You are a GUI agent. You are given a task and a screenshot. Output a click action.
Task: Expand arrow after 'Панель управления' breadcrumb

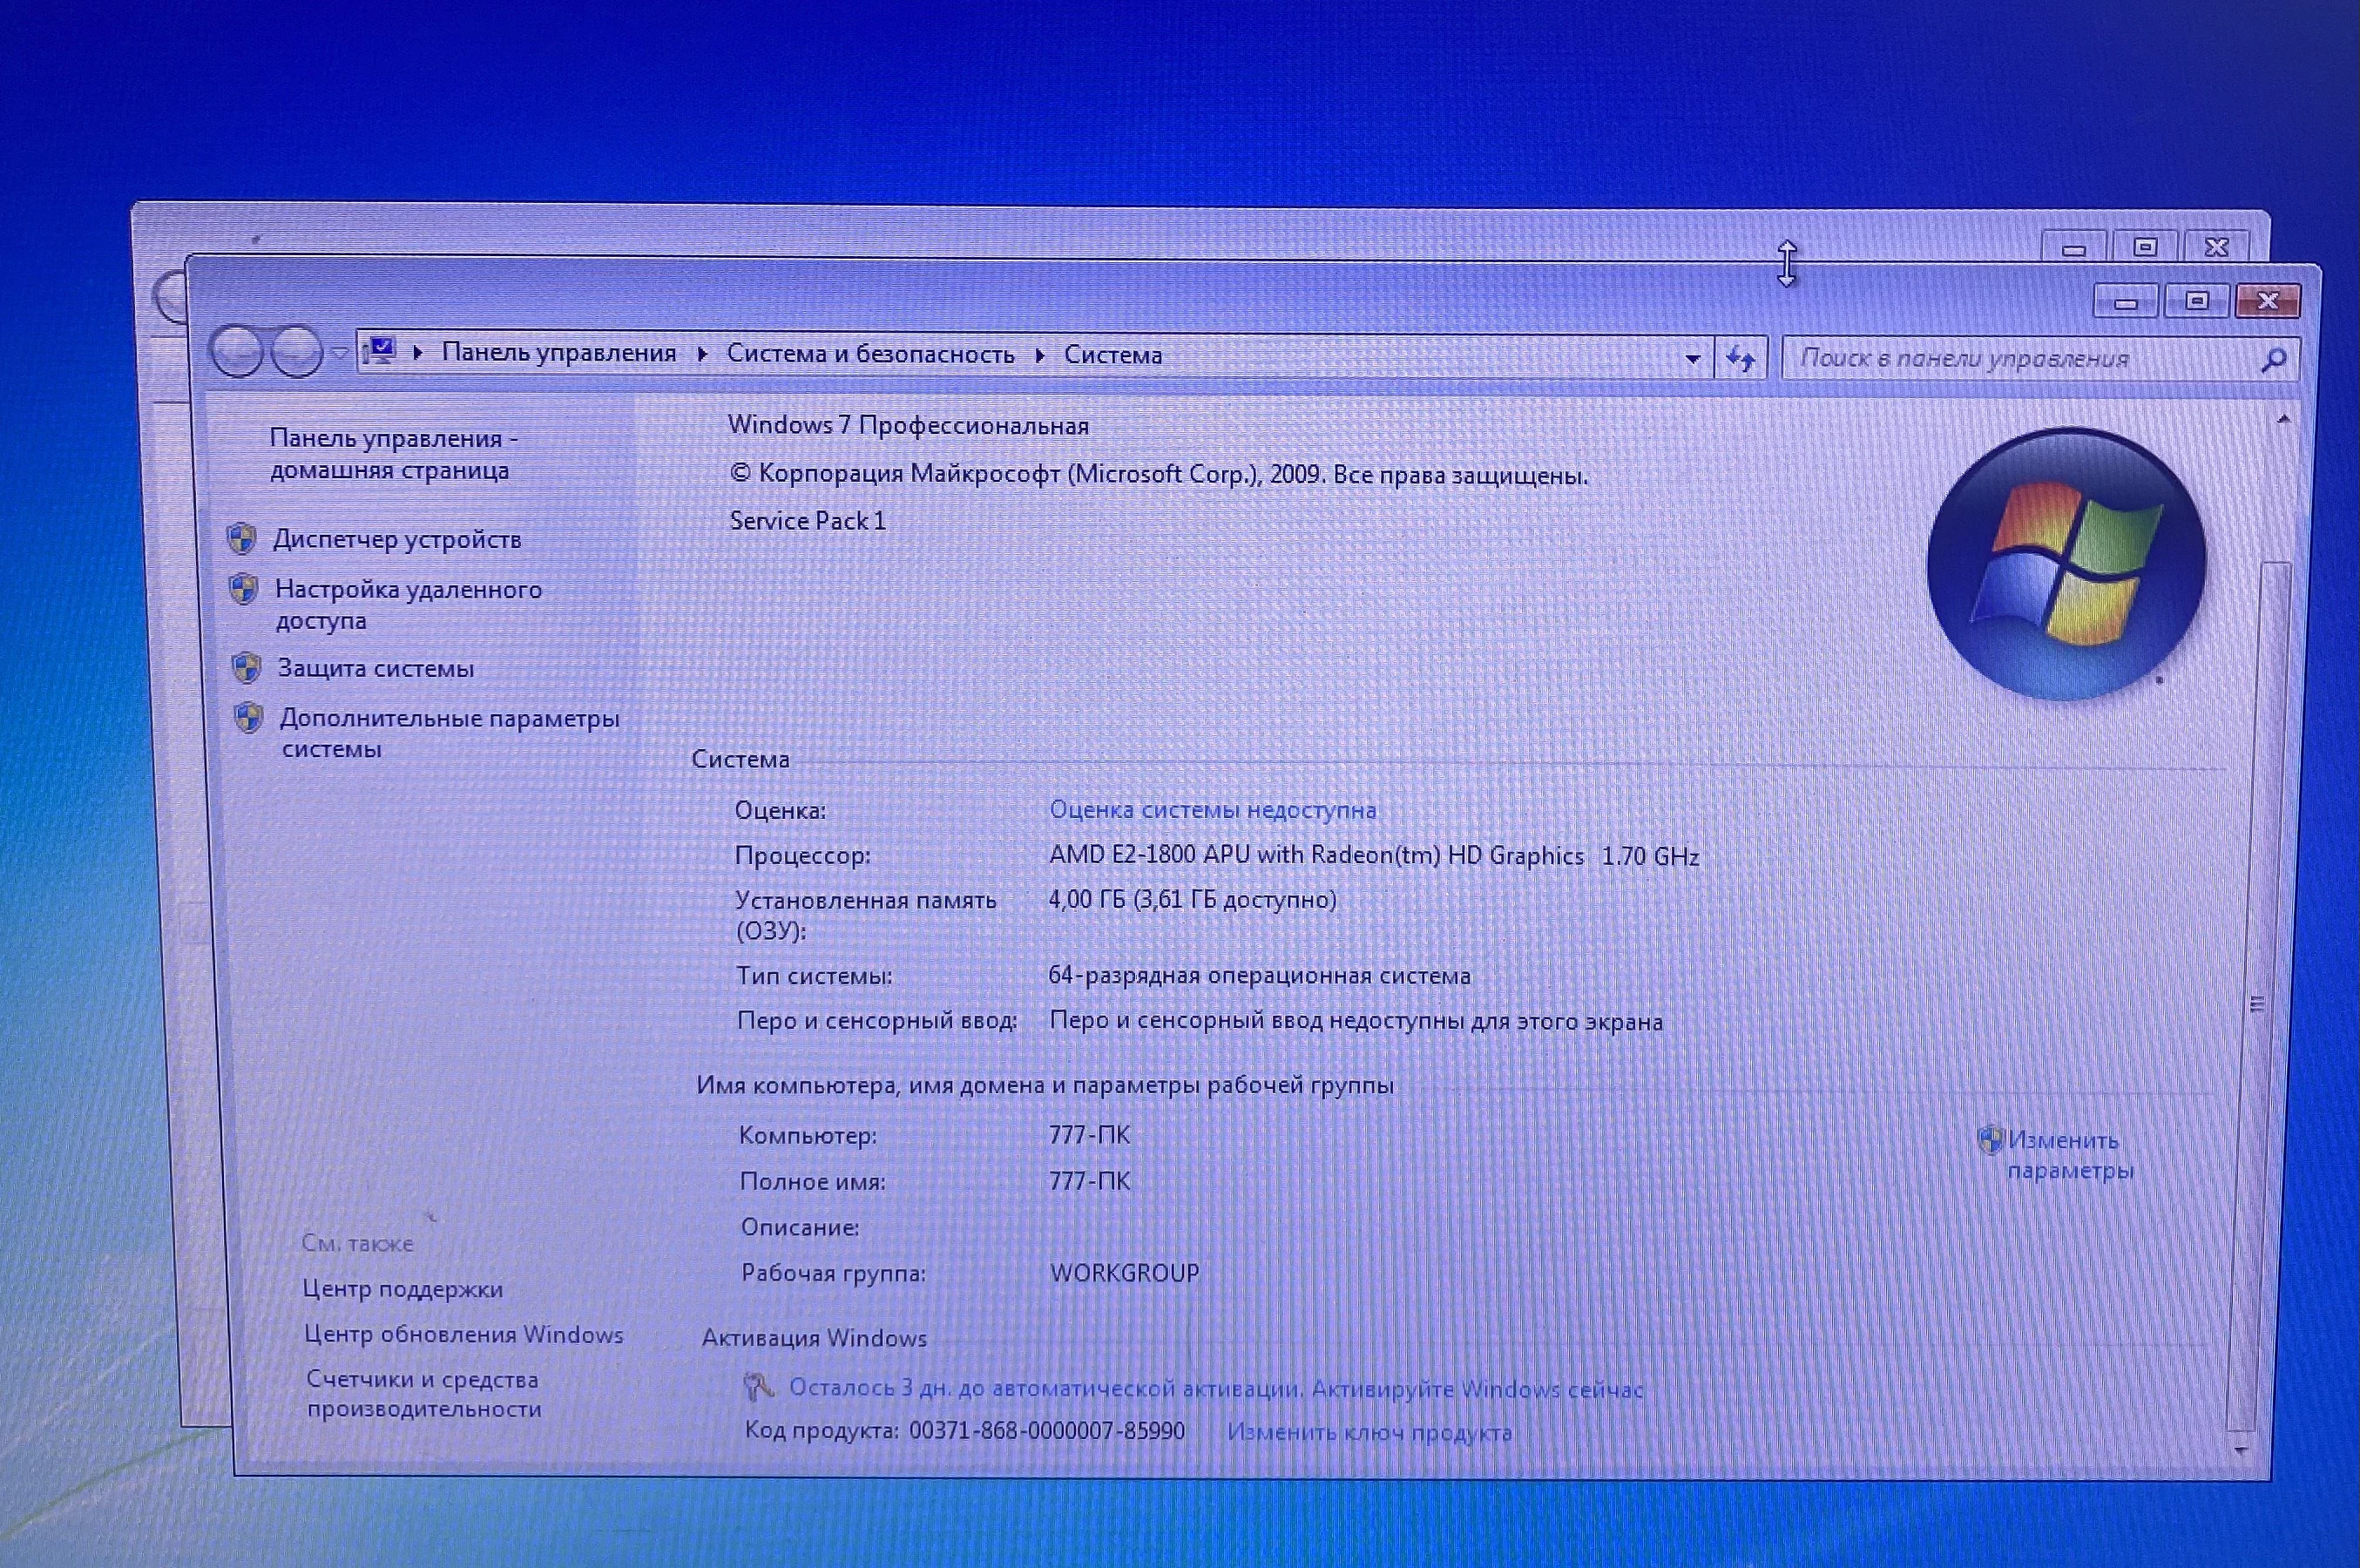click(x=702, y=354)
